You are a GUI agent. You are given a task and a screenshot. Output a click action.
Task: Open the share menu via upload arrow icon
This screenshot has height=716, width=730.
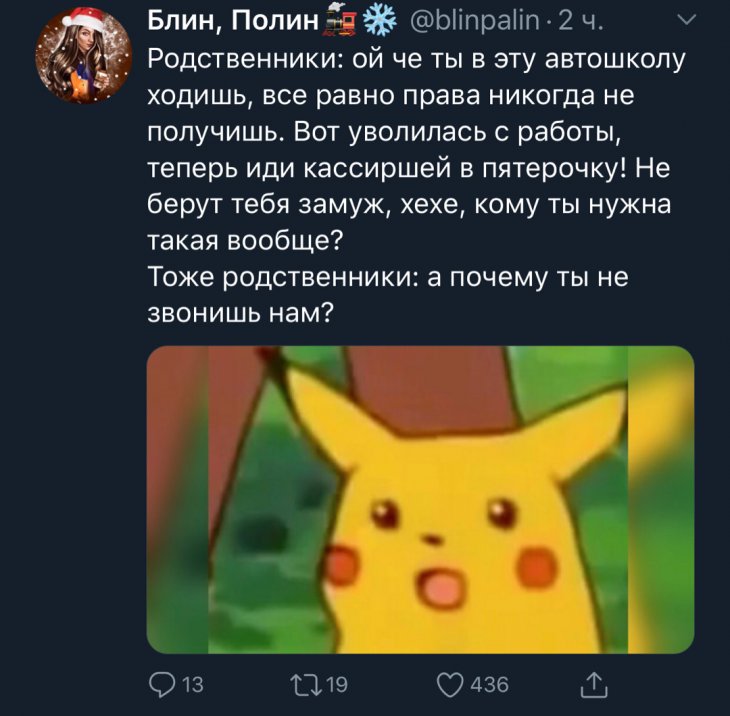595,684
